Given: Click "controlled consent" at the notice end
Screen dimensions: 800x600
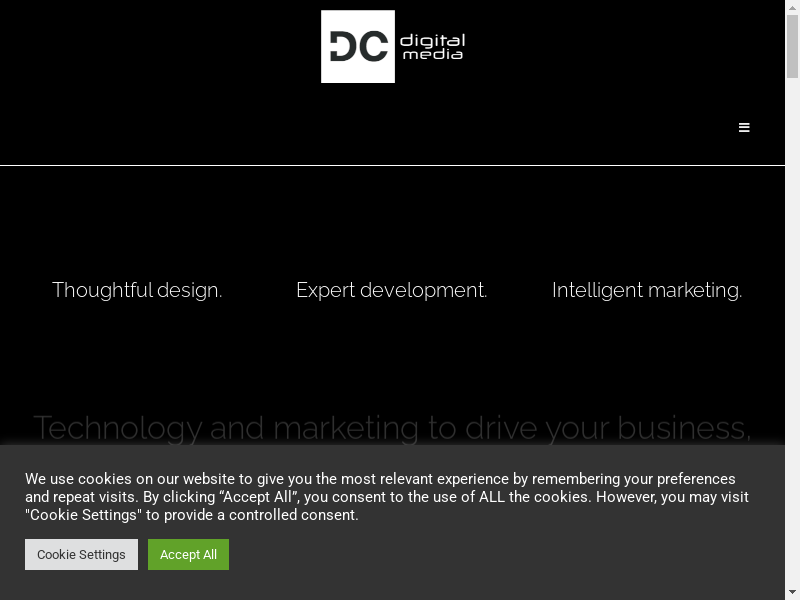Looking at the screenshot, I should (x=292, y=515).
